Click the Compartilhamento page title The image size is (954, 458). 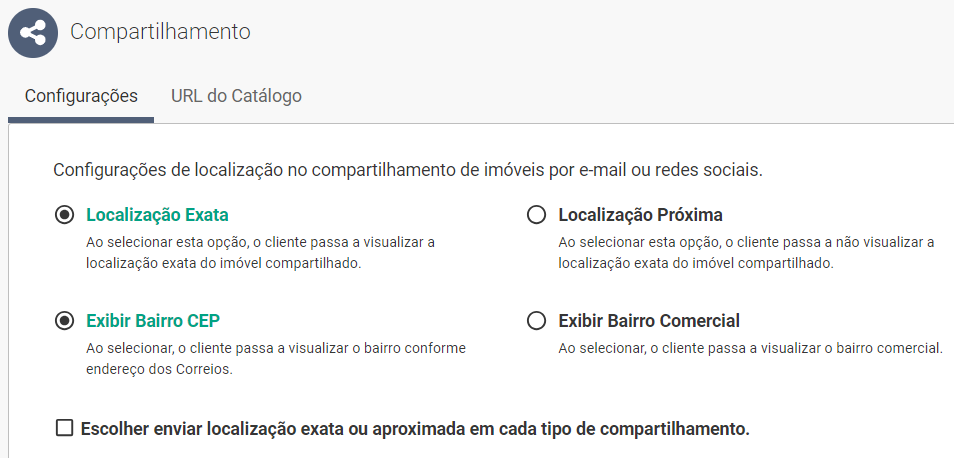pyautogui.click(x=160, y=31)
